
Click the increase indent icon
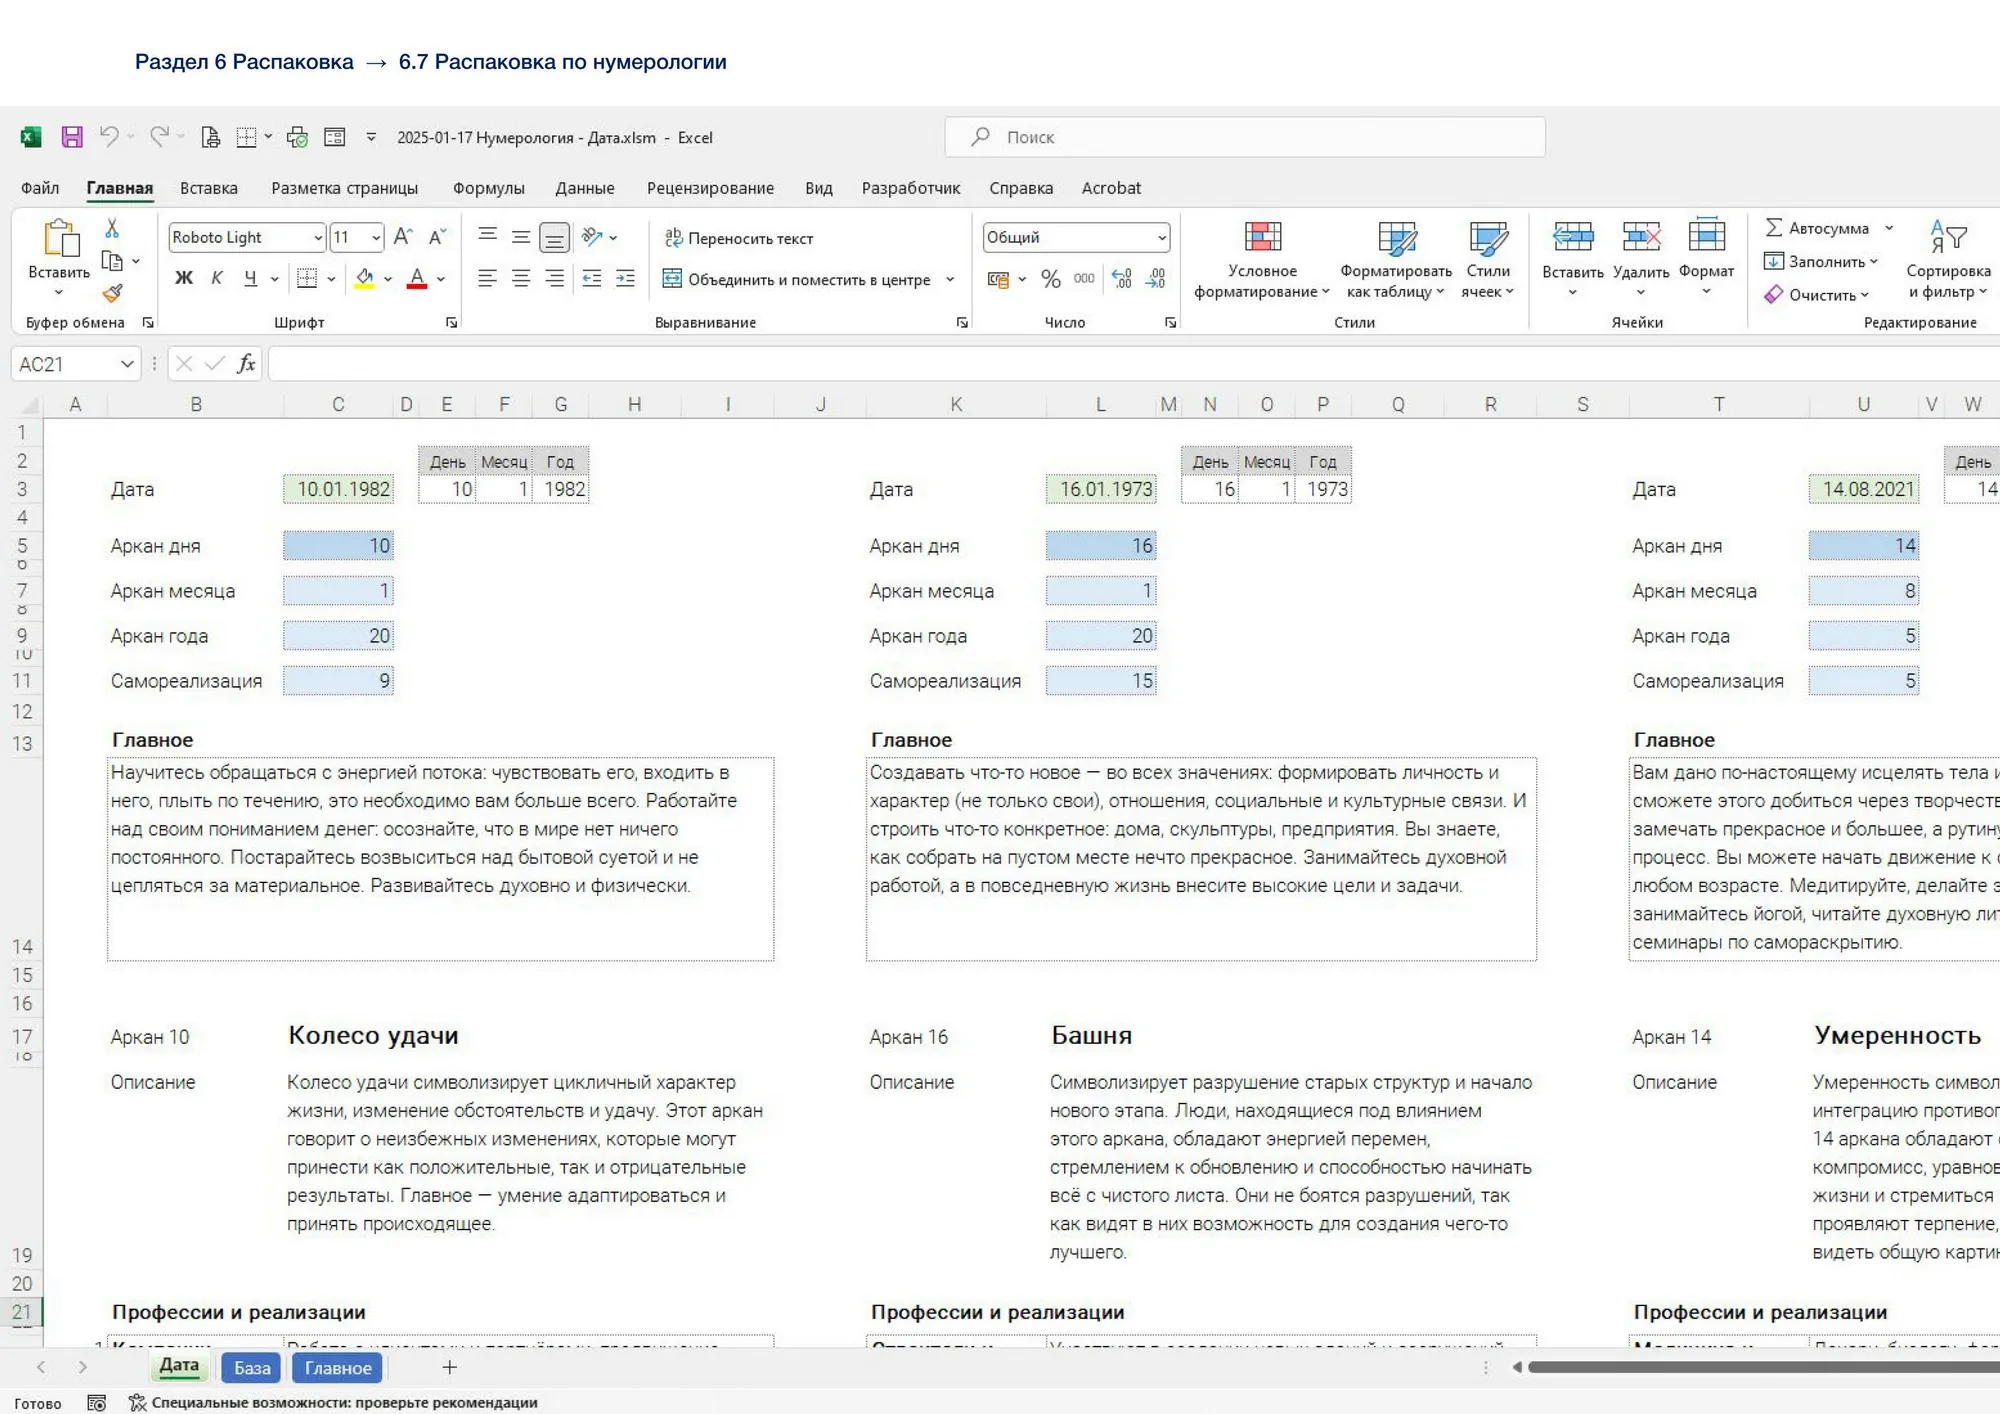625,279
